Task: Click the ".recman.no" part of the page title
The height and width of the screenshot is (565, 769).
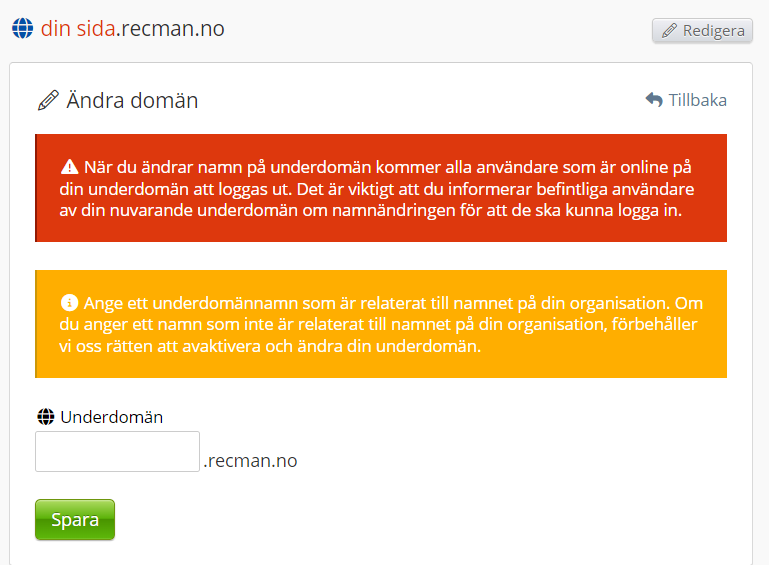Action: pos(170,29)
